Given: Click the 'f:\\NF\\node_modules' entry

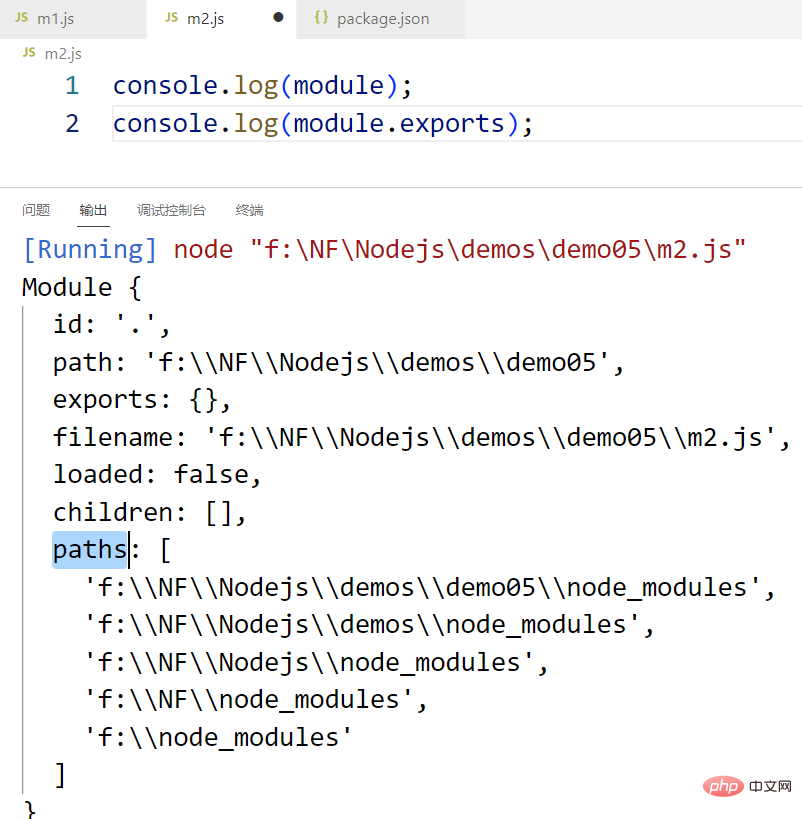Looking at the screenshot, I should pyautogui.click(x=255, y=700).
